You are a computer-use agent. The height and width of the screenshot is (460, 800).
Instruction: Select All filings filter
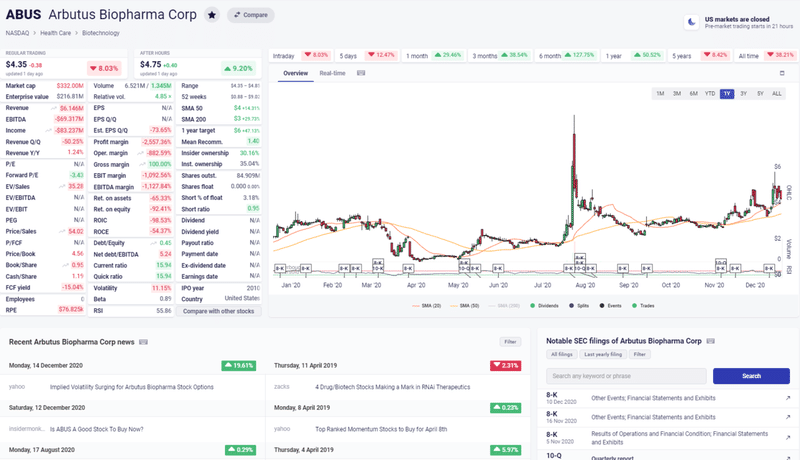[x=561, y=354]
